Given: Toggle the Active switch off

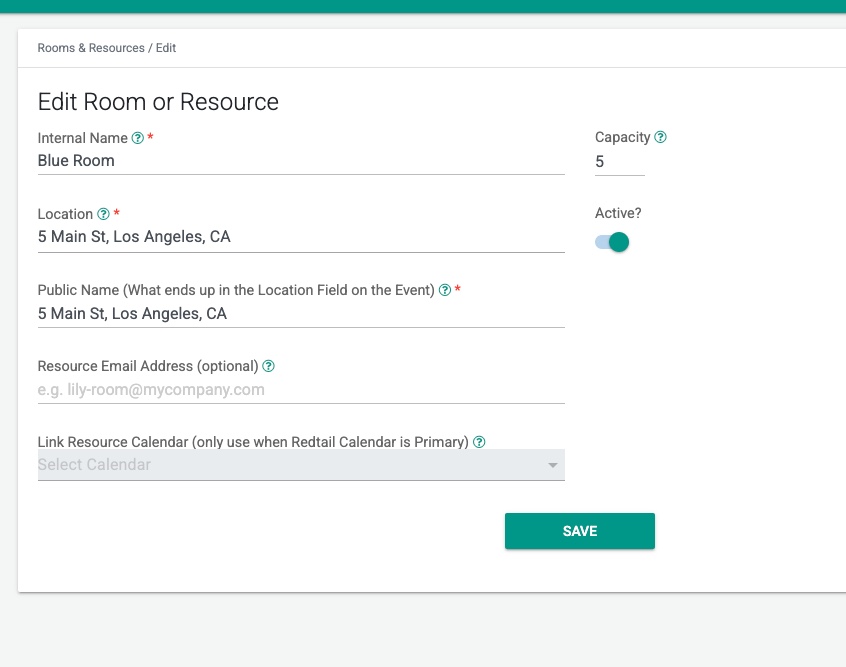Looking at the screenshot, I should [612, 242].
